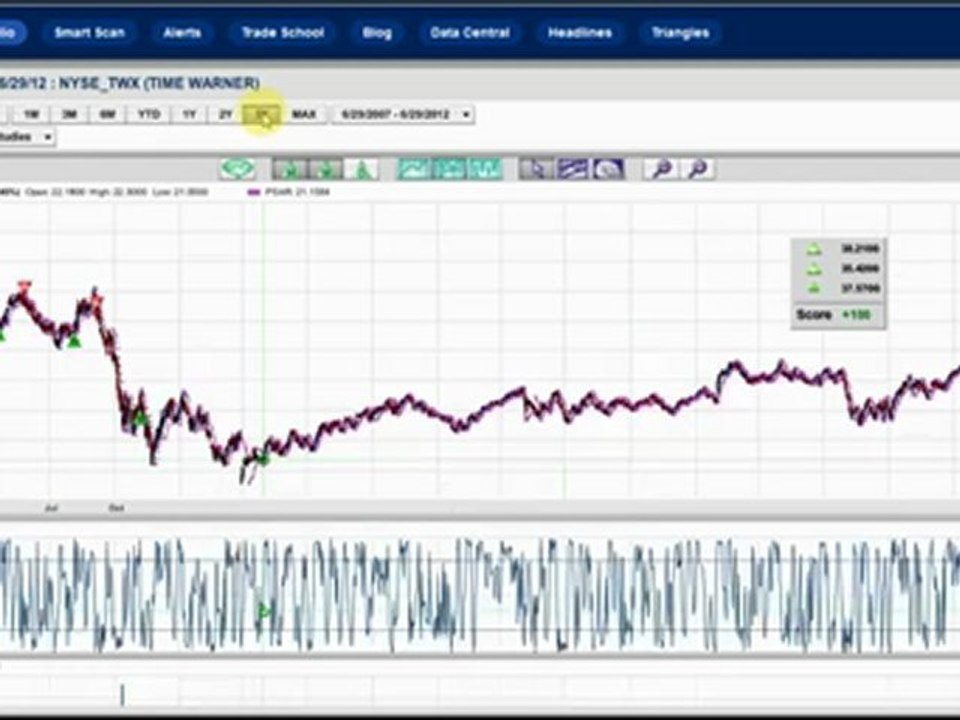Click the first green triangle toolbar icon
The height and width of the screenshot is (720, 960).
[290, 169]
